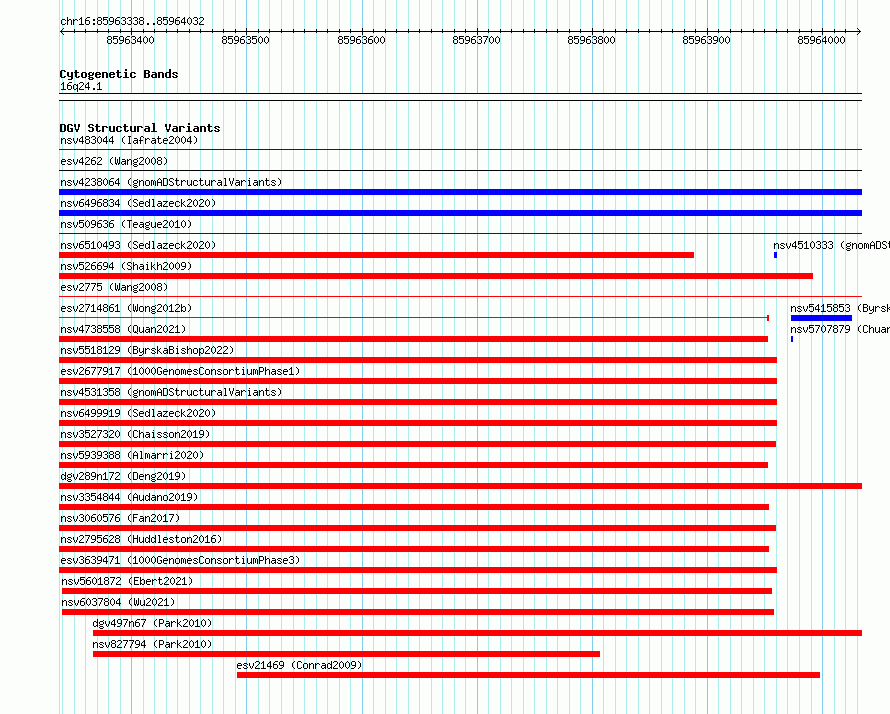
Task: Click ruler position 85963900
Action: 707,40
